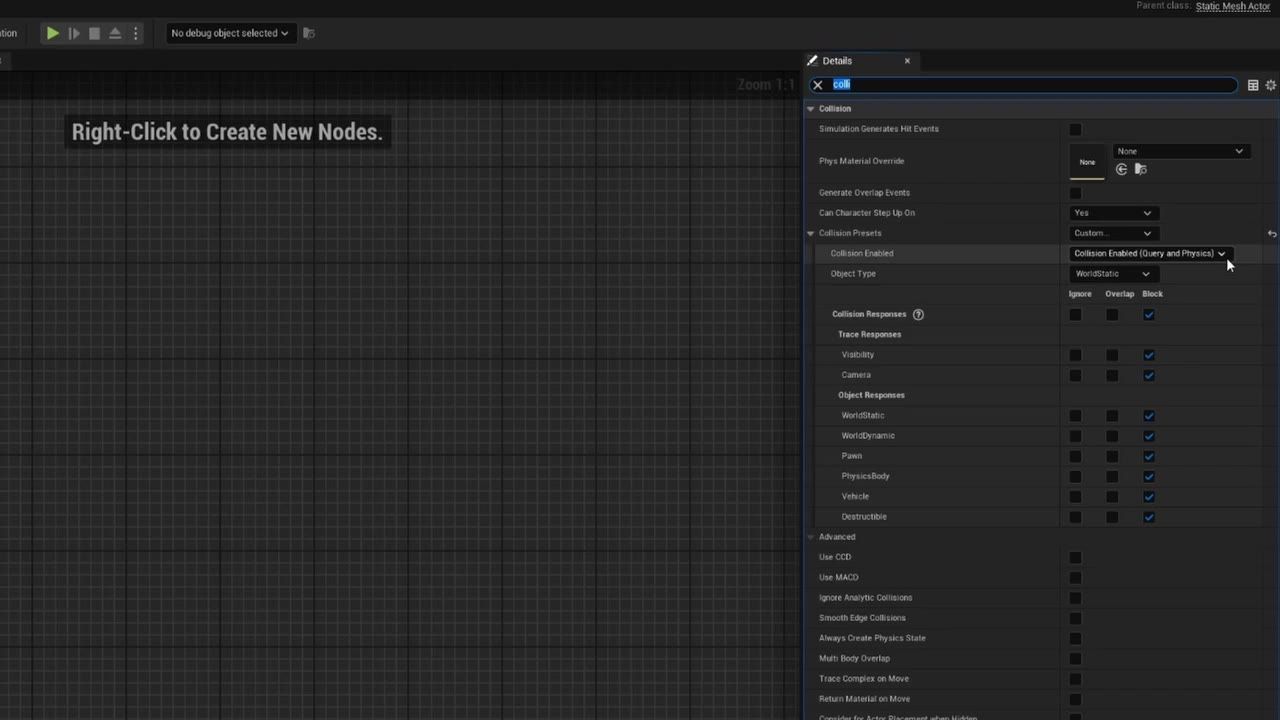The height and width of the screenshot is (720, 1280).
Task: Open the Object Type WorldStatic dropdown
Action: [x=1112, y=274]
